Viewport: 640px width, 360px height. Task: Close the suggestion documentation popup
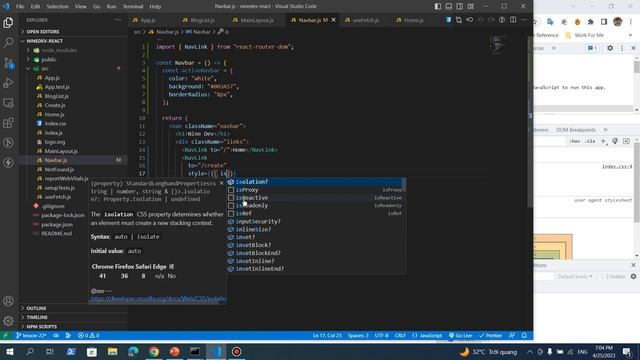tap(222, 183)
